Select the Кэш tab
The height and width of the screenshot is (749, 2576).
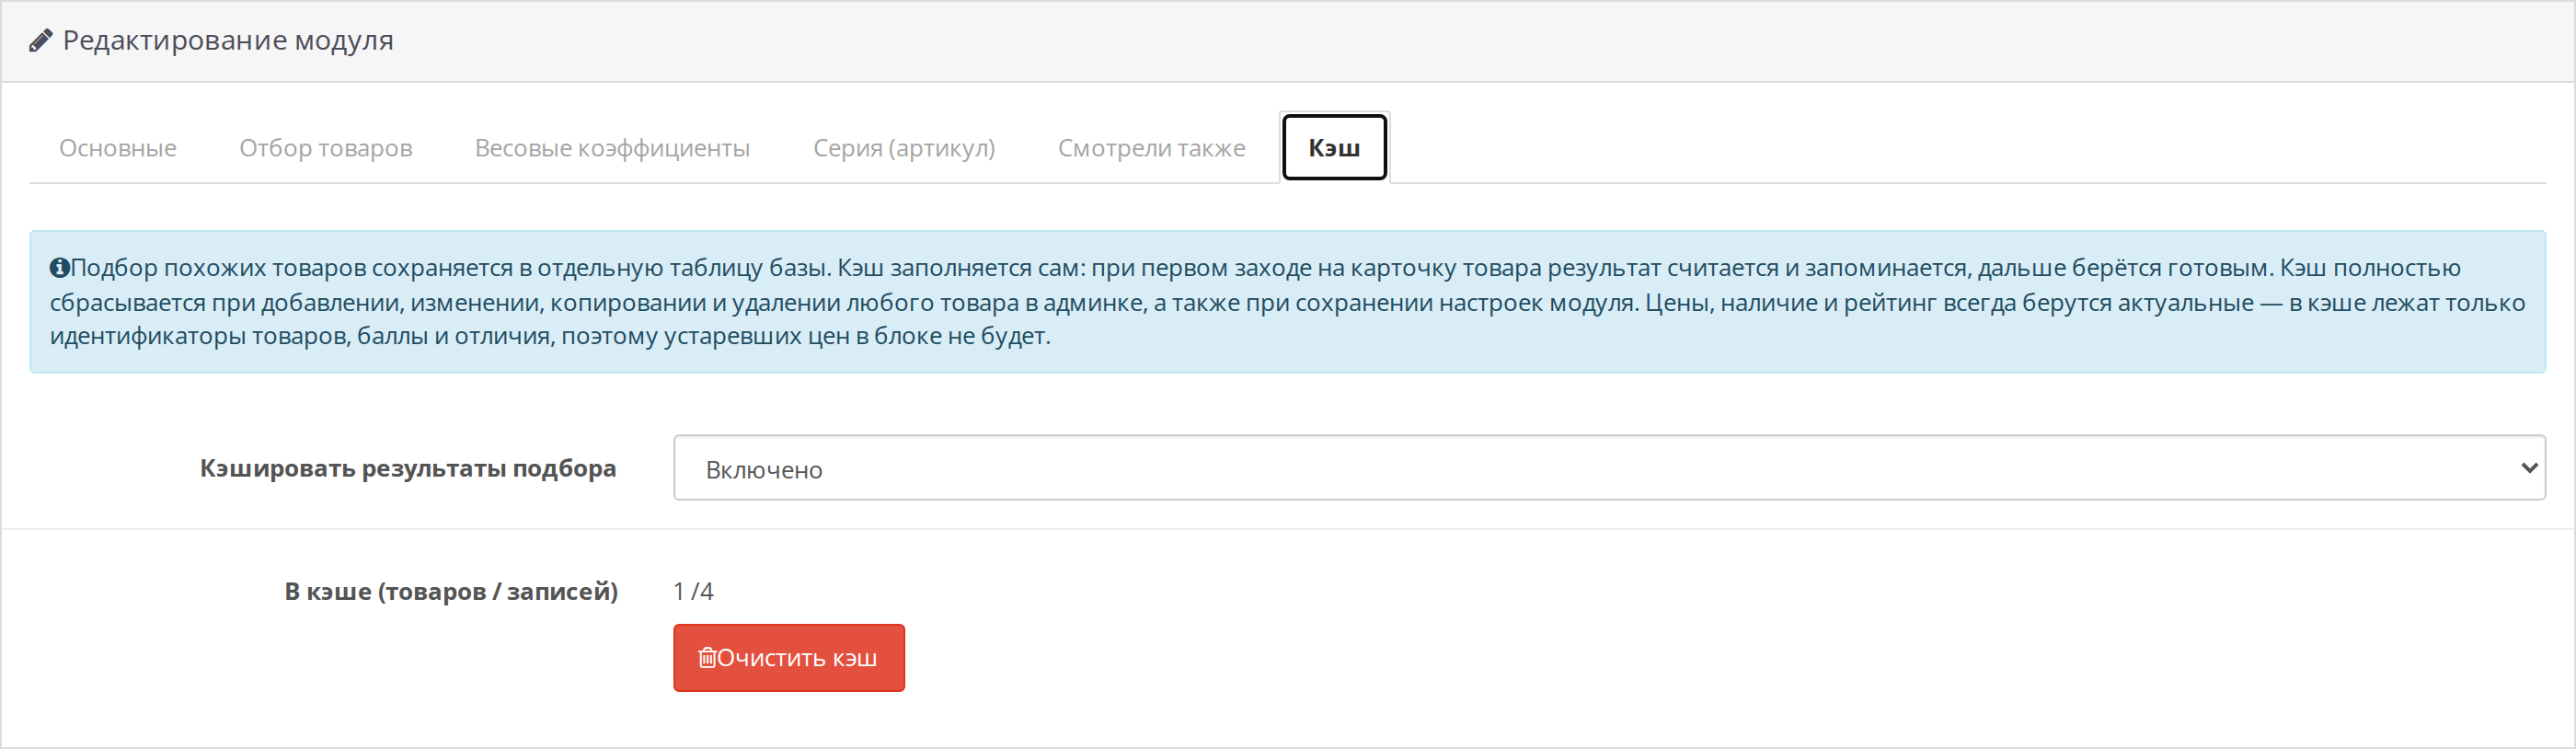point(1334,148)
